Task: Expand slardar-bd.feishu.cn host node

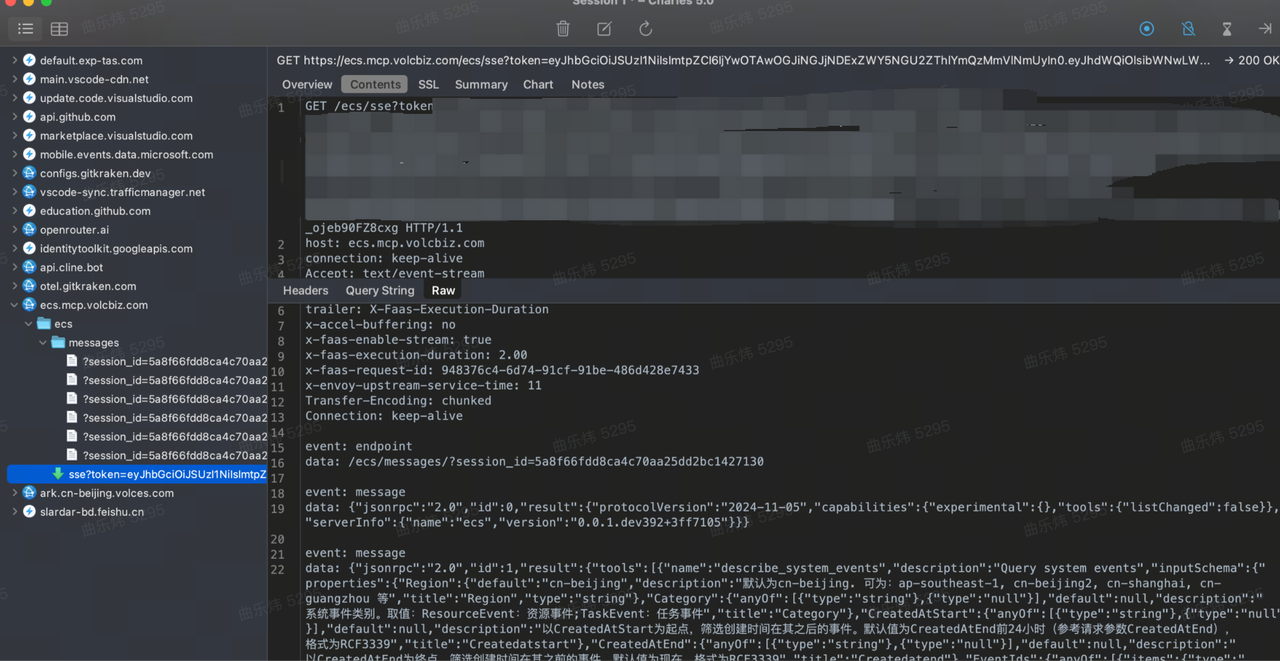Action: pyautogui.click(x=14, y=512)
